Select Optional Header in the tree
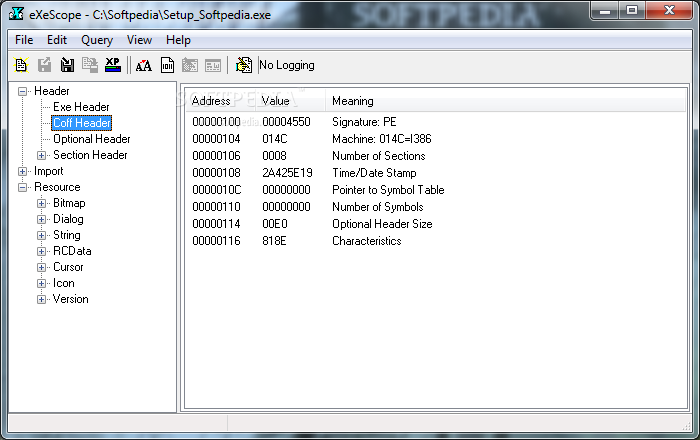 (92, 139)
